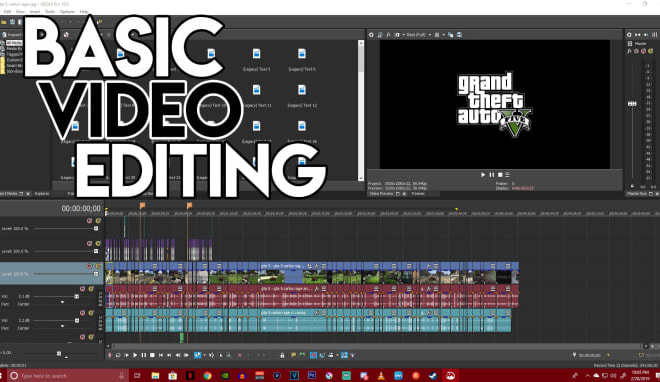Screen dimensions: 660x382
Task: Click Preview on External Monitor icon
Action: pyautogui.click(x=380, y=35)
